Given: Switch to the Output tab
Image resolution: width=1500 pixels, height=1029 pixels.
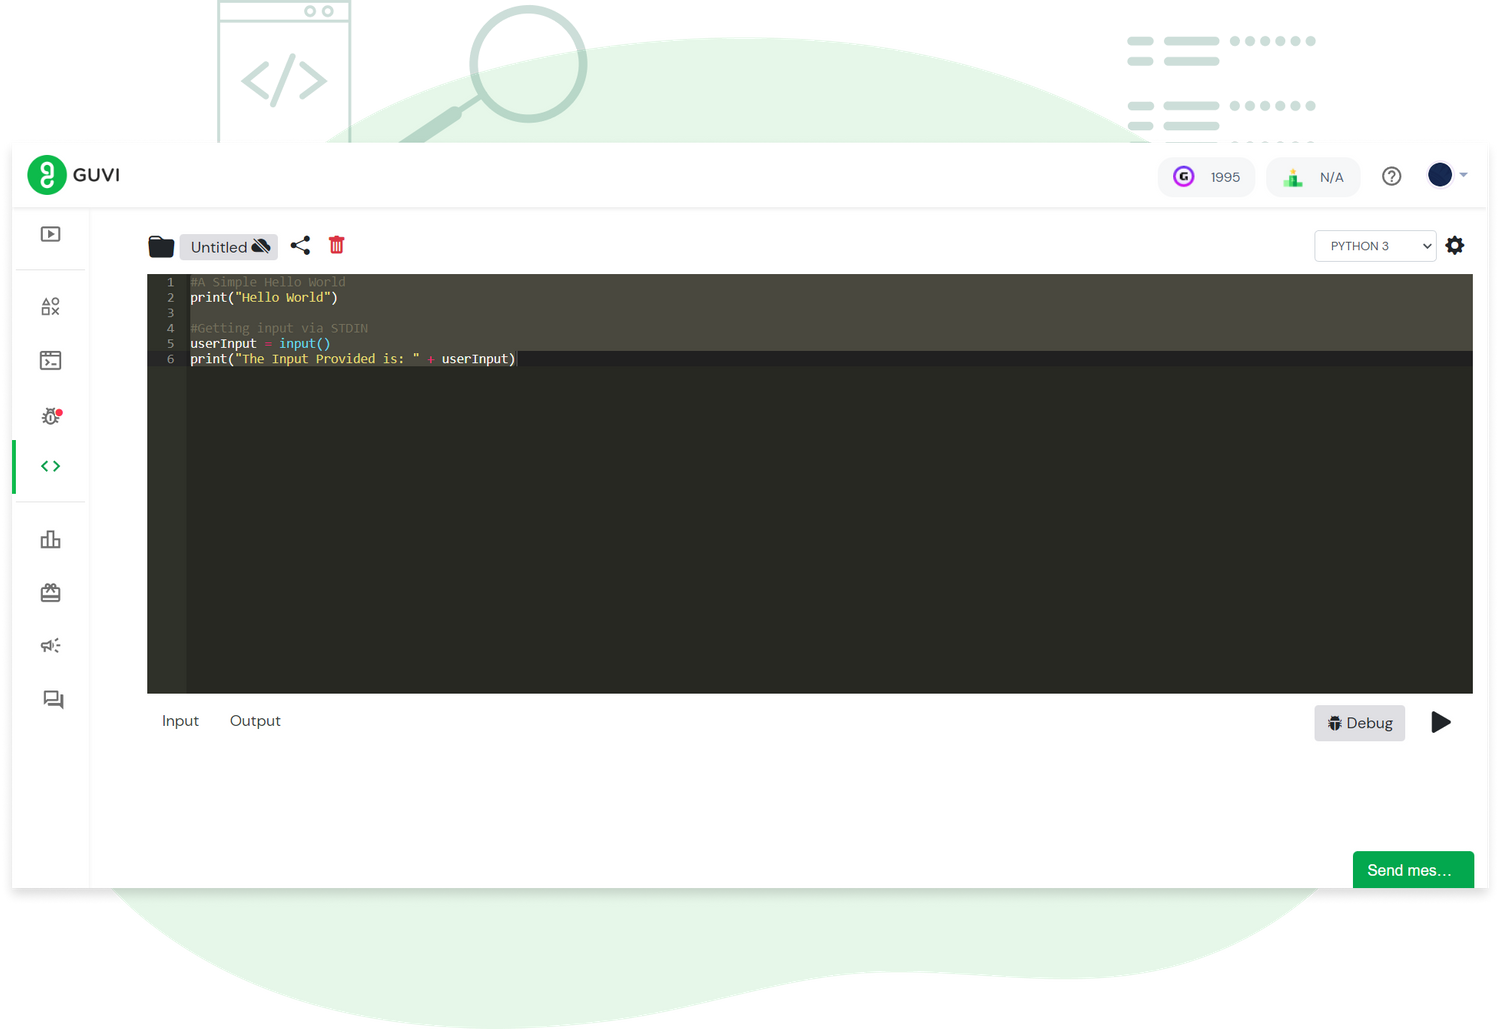Looking at the screenshot, I should [255, 721].
